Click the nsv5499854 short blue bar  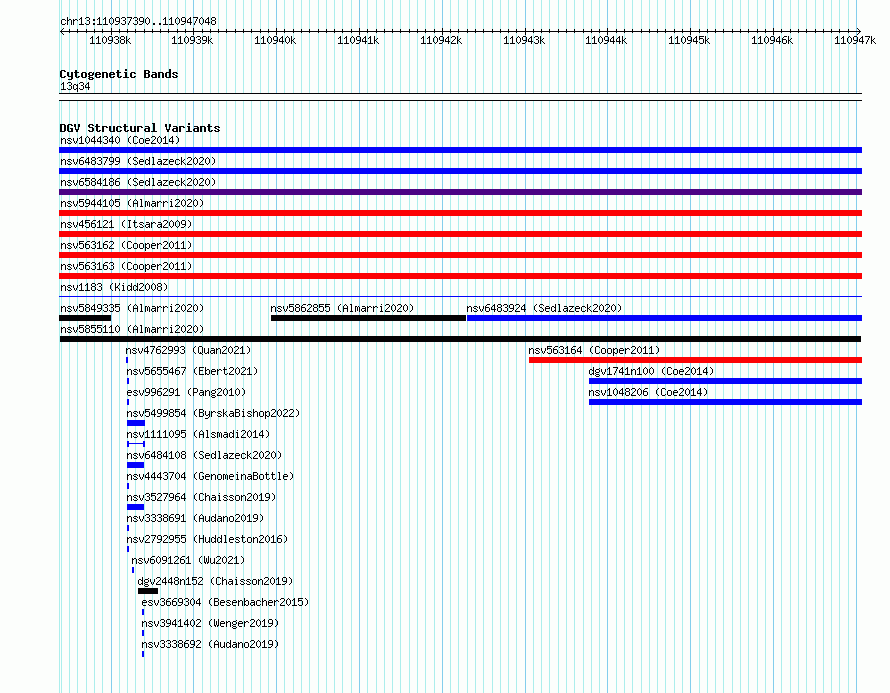136,423
